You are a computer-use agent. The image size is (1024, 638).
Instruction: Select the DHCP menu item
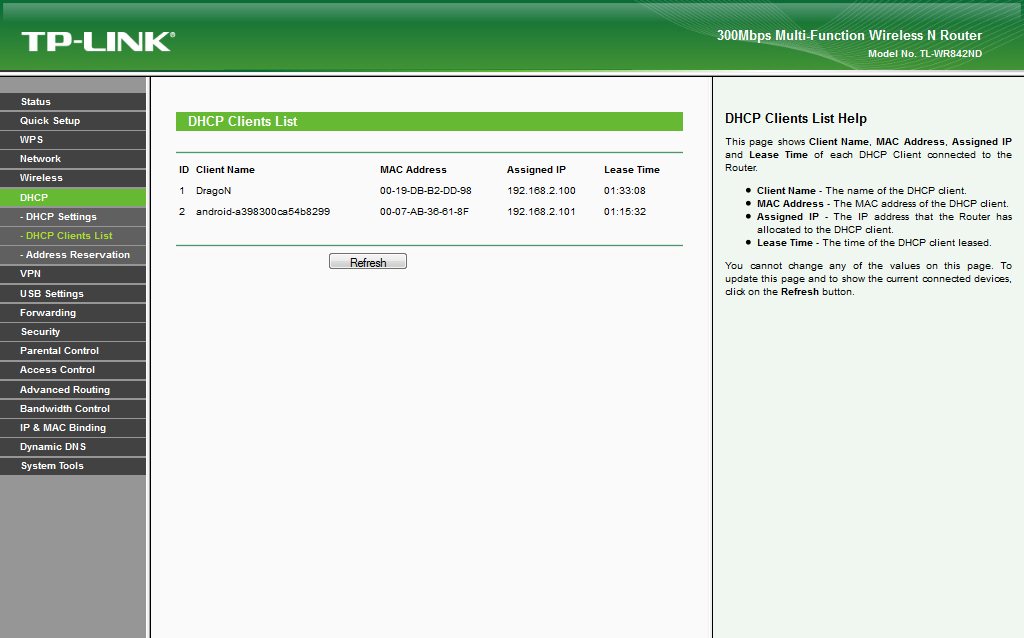[72, 197]
